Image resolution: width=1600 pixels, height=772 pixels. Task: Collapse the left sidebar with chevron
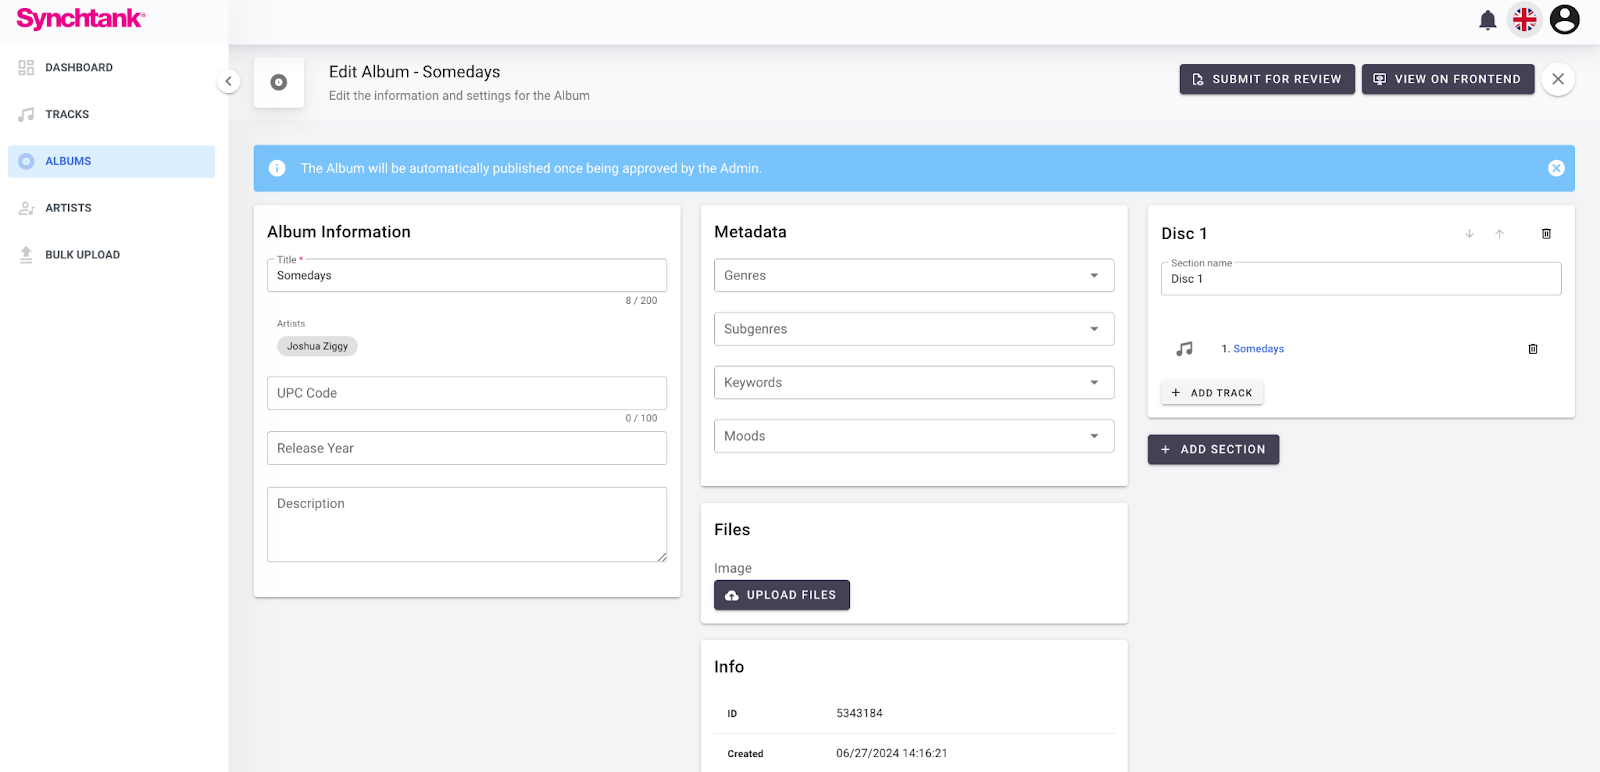click(x=228, y=81)
